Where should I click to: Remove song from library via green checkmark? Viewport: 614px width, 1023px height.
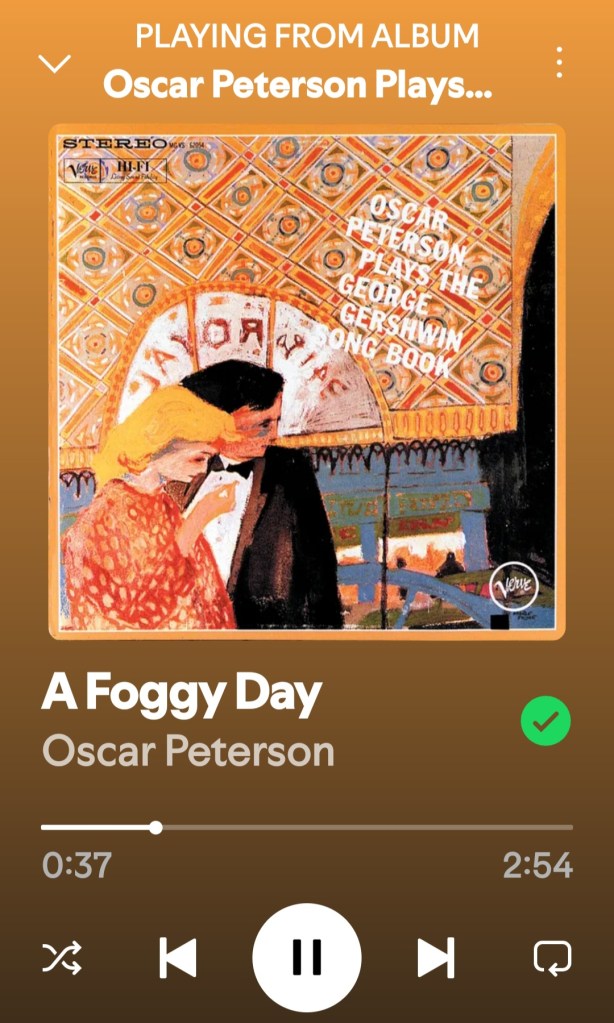click(545, 721)
